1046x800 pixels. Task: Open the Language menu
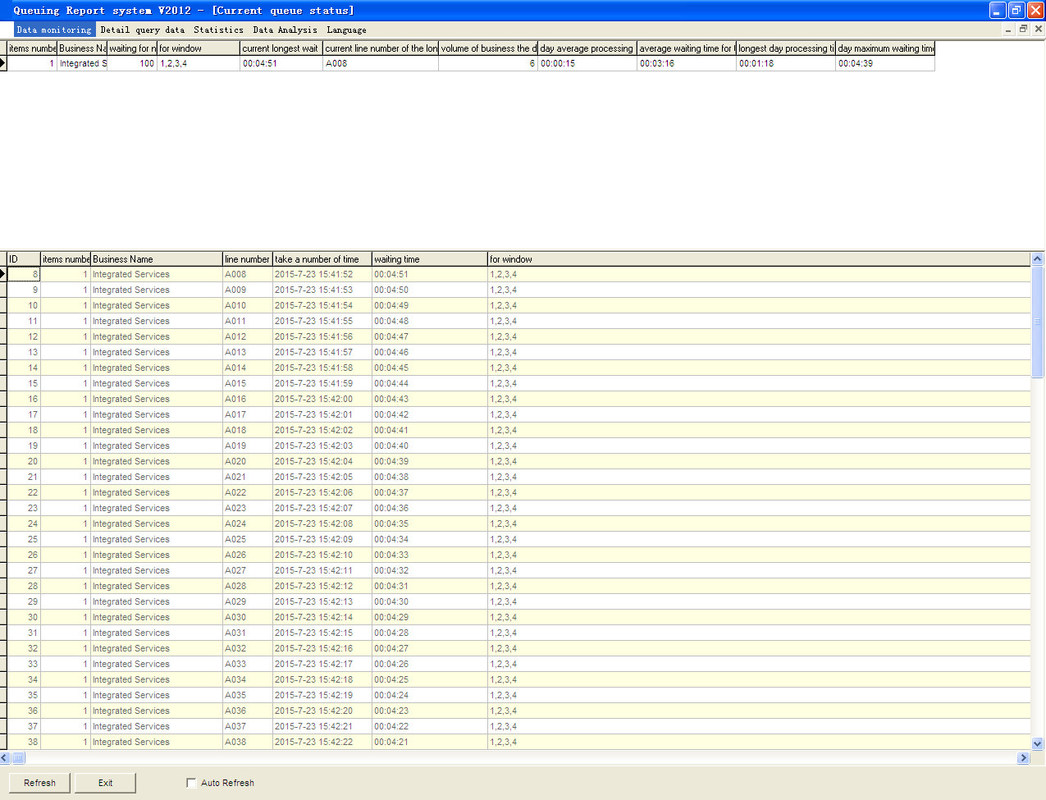[x=346, y=30]
